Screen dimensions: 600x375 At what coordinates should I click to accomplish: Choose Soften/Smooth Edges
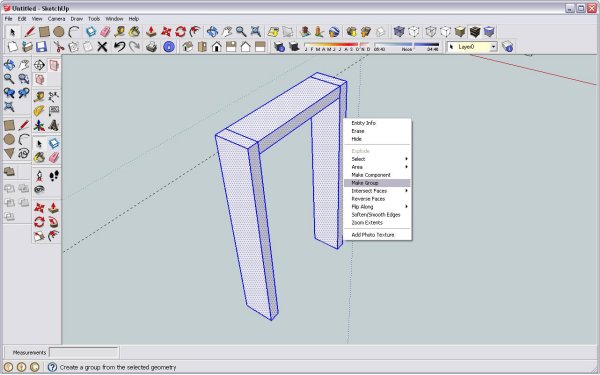pos(377,215)
